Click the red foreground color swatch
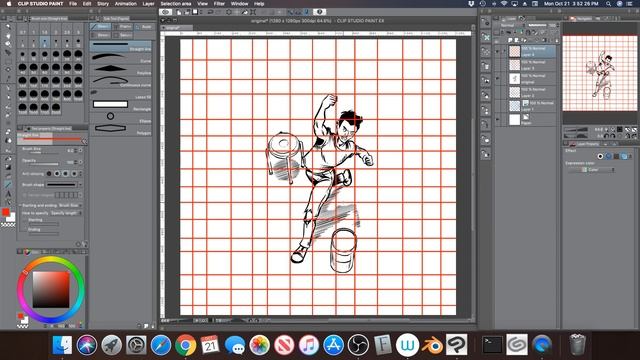Viewport: 640px width, 360px height. coord(5,212)
